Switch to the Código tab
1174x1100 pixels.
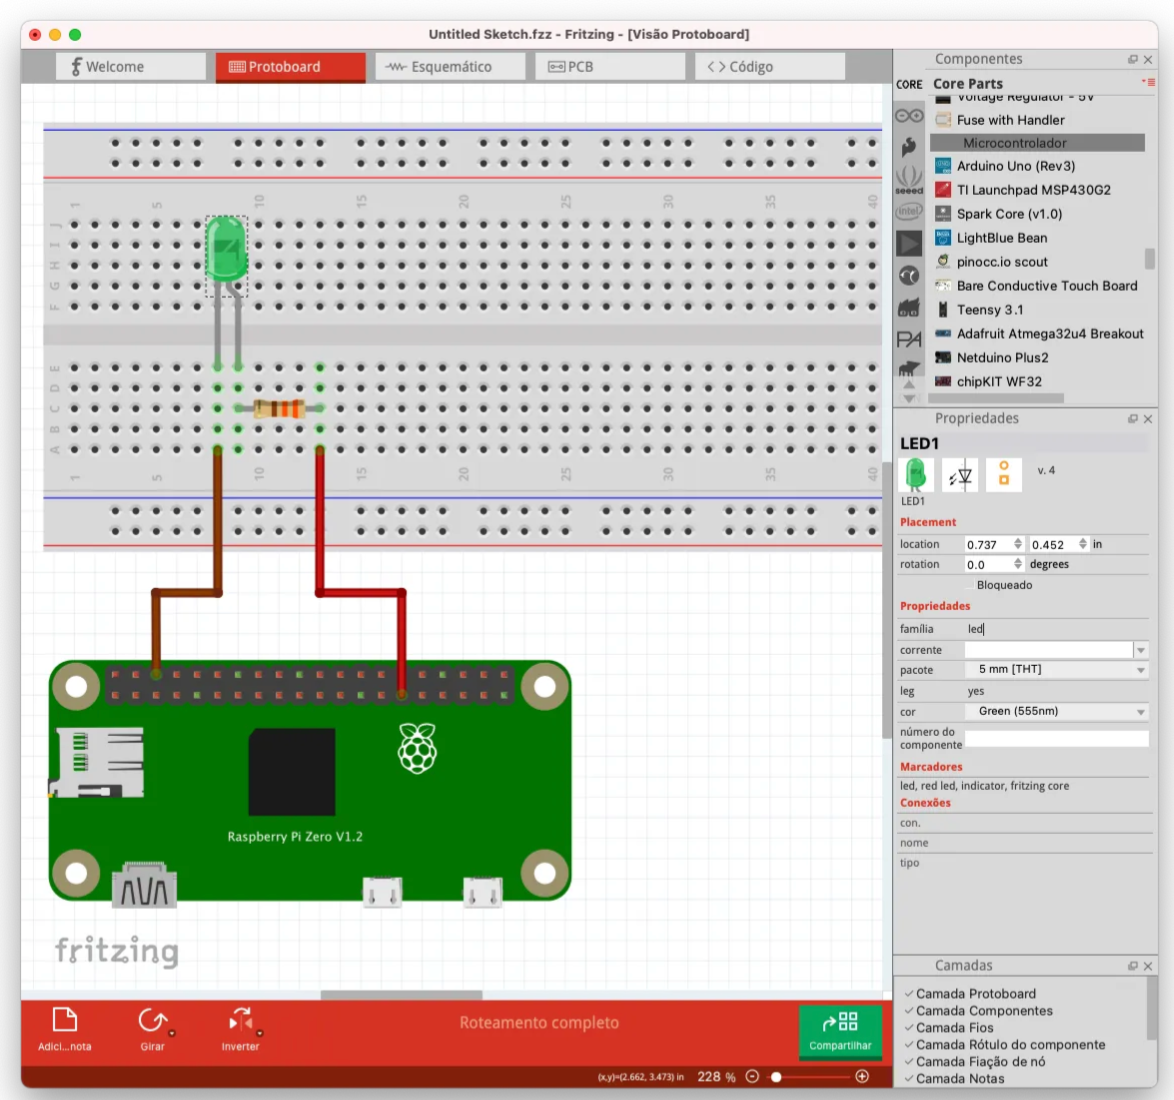(x=770, y=67)
